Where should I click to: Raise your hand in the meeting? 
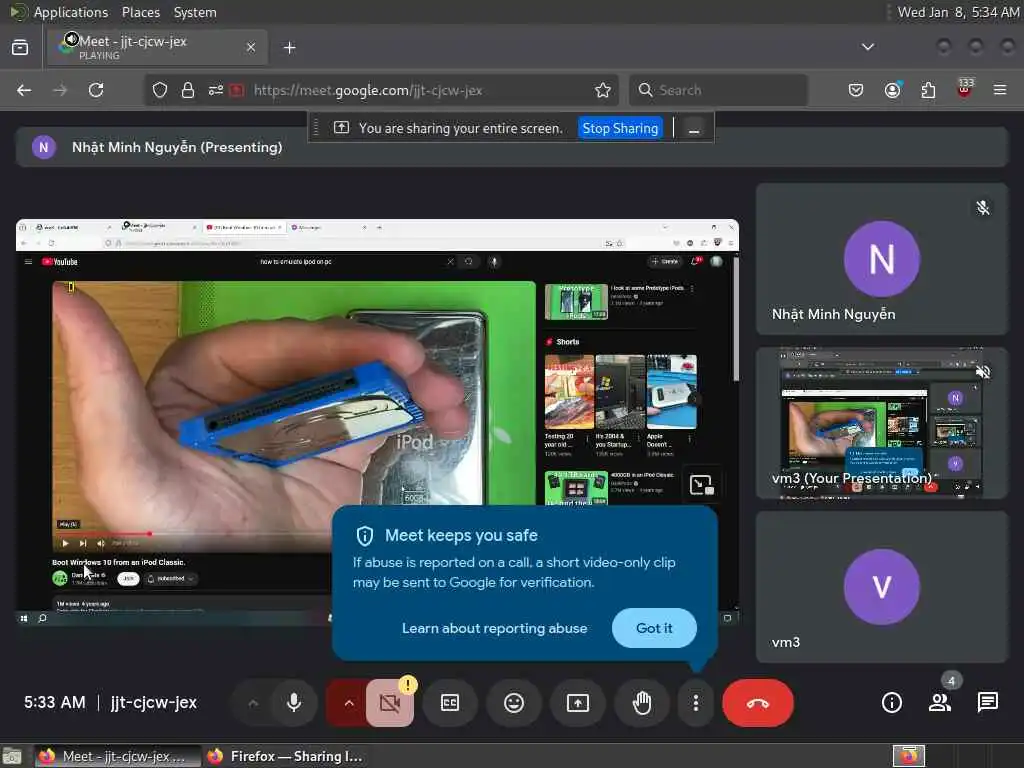point(642,703)
